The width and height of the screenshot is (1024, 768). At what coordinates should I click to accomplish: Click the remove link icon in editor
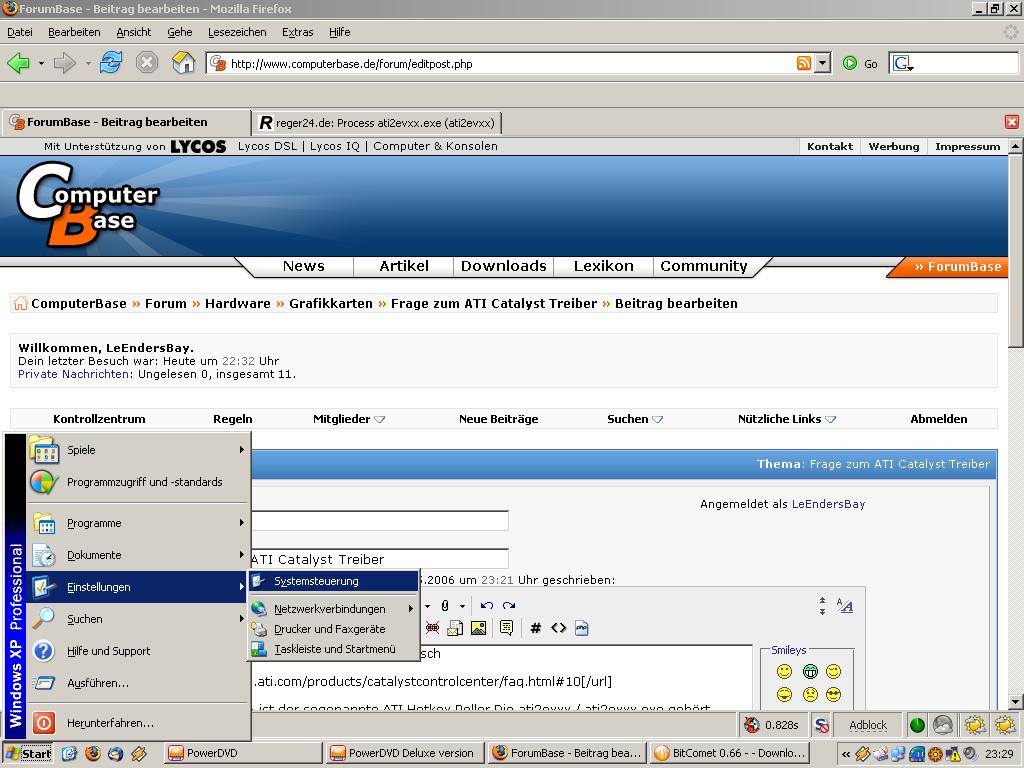pos(432,628)
